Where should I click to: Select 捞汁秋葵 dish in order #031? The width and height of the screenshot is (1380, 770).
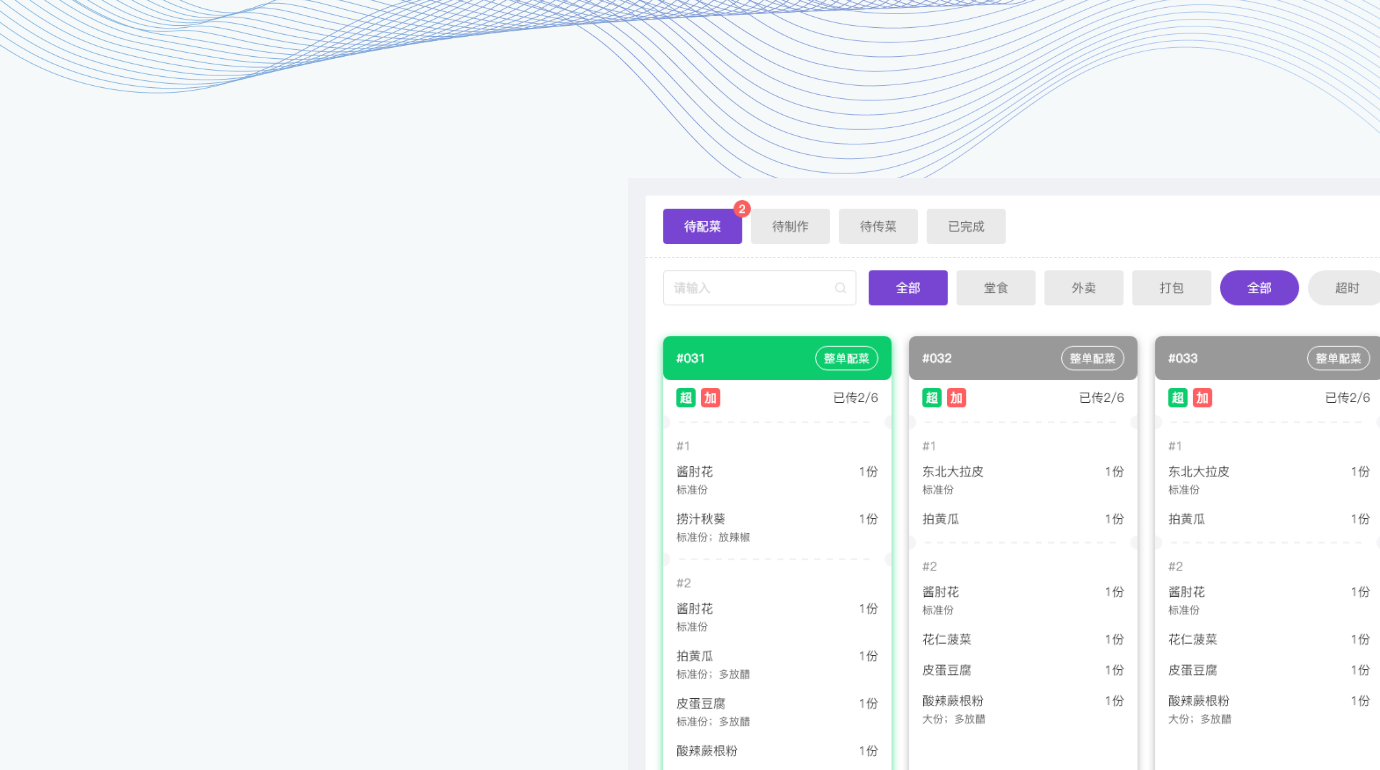(x=701, y=519)
